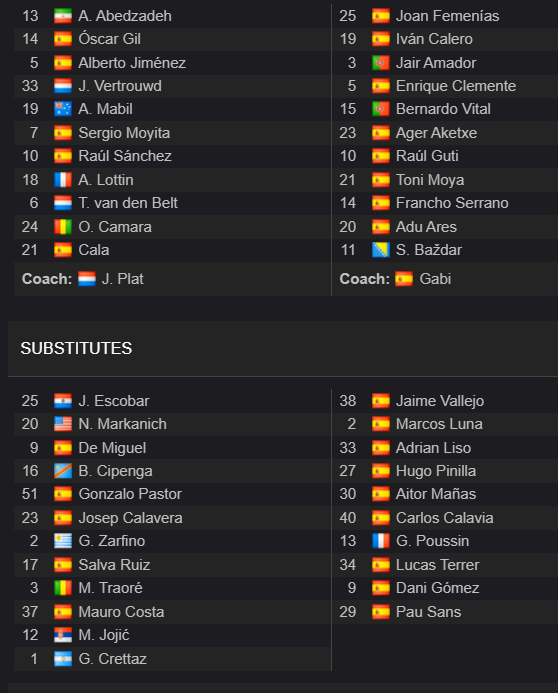The width and height of the screenshot is (558, 693).
Task: Click the USA flag next to N. Markanich
Action: pos(63,424)
